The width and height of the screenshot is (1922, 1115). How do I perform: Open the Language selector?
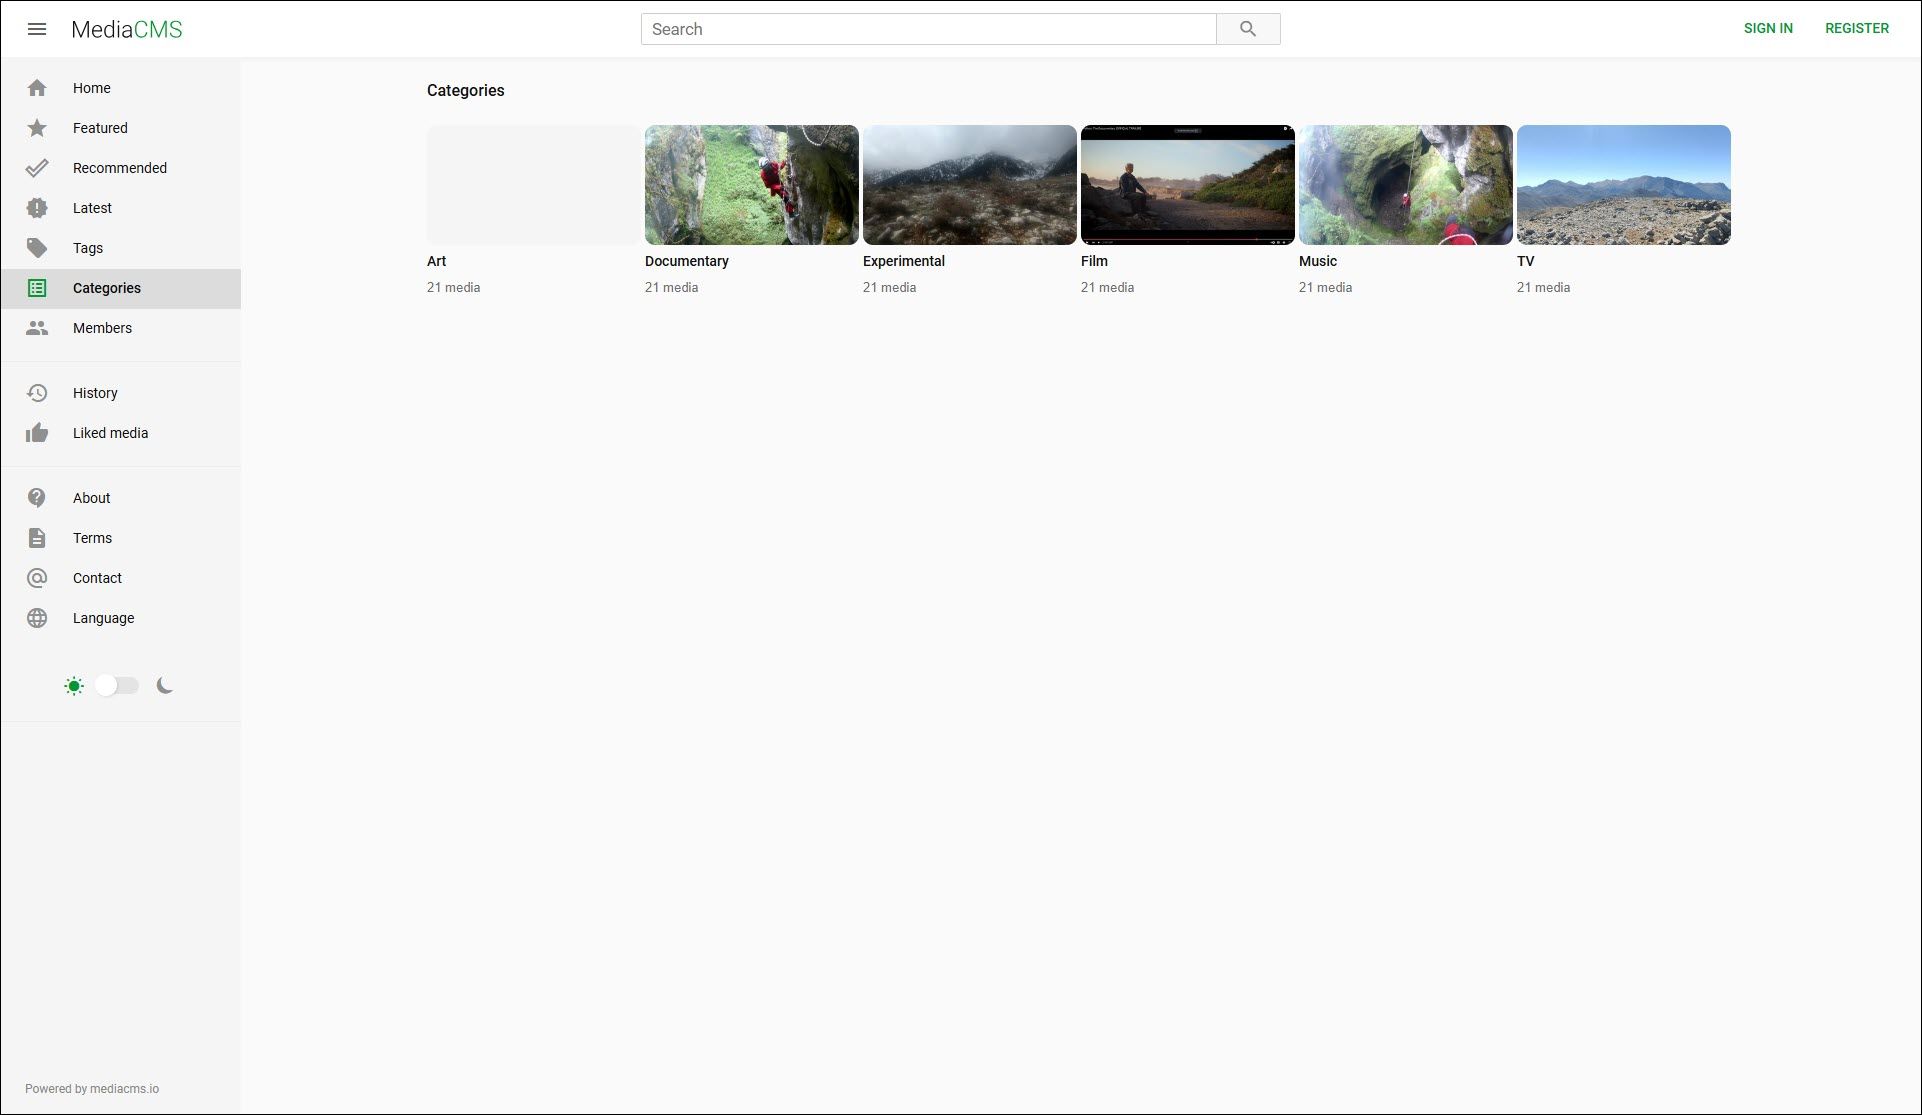[103, 618]
